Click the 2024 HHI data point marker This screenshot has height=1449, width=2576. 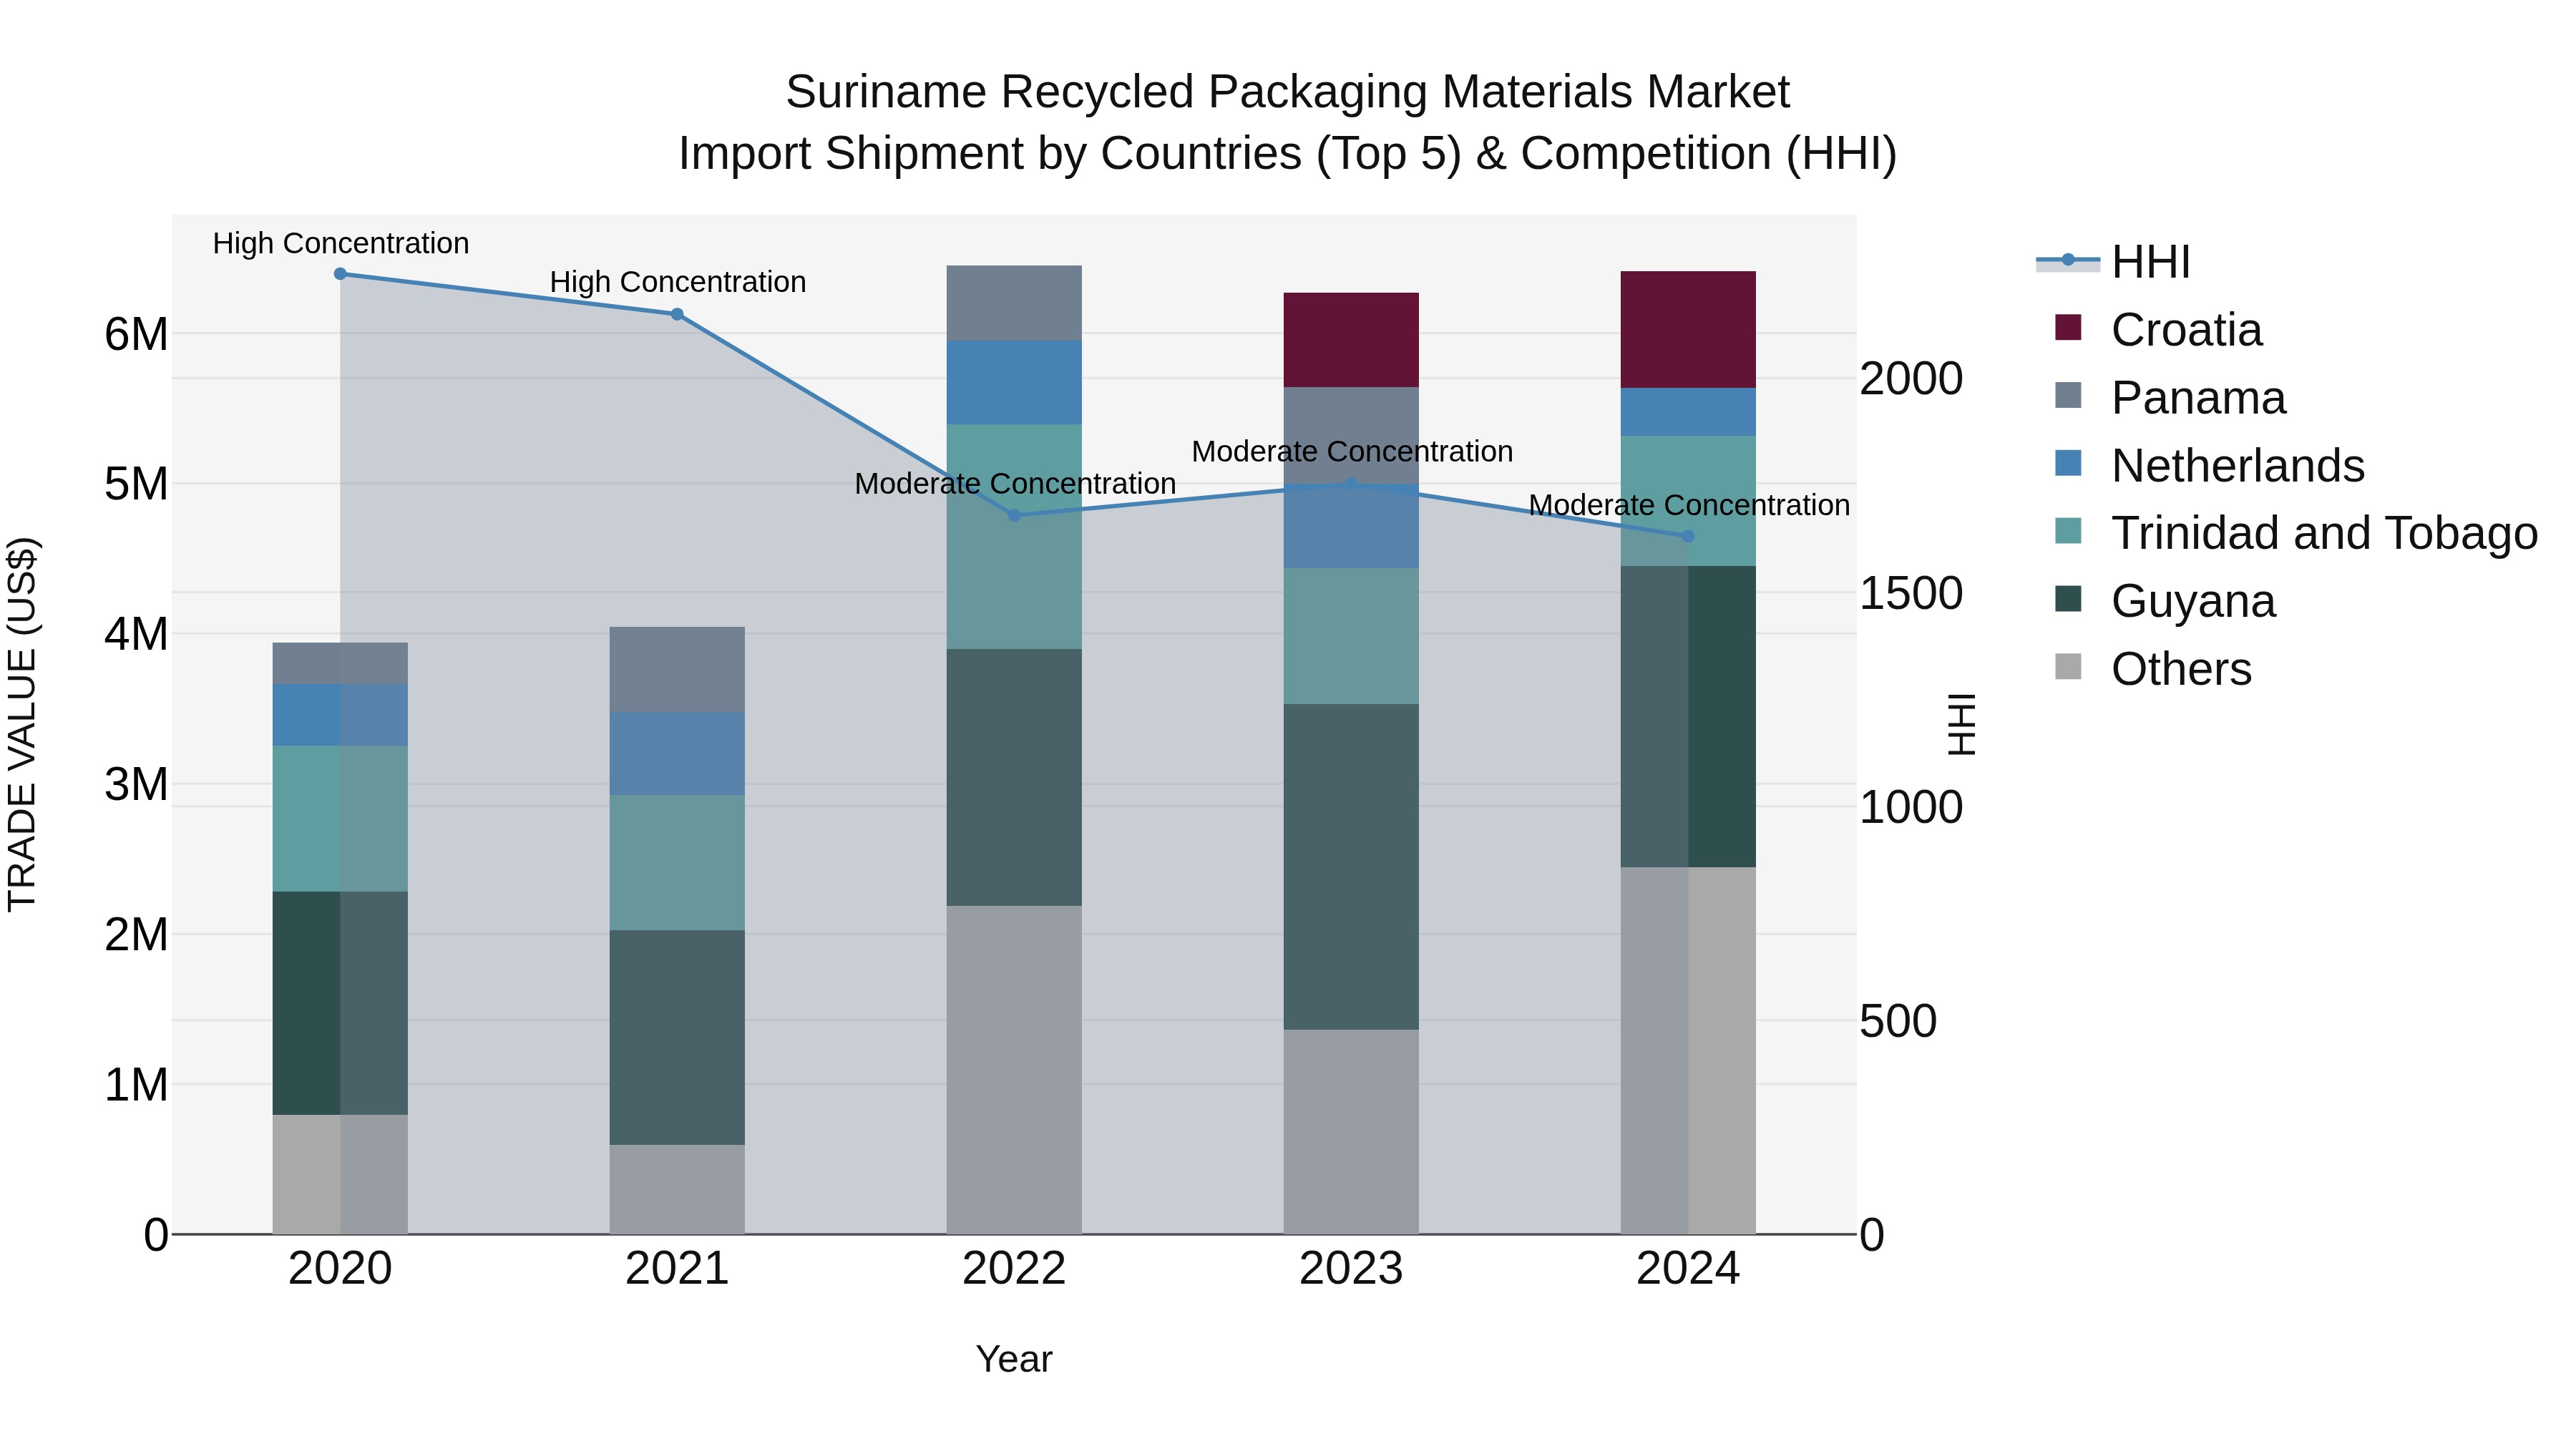1688,537
